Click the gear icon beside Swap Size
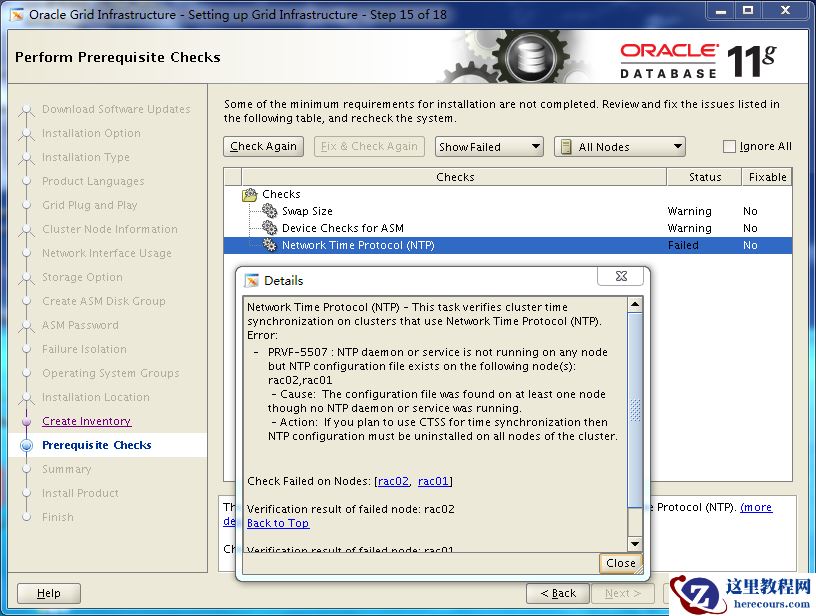 tap(270, 211)
